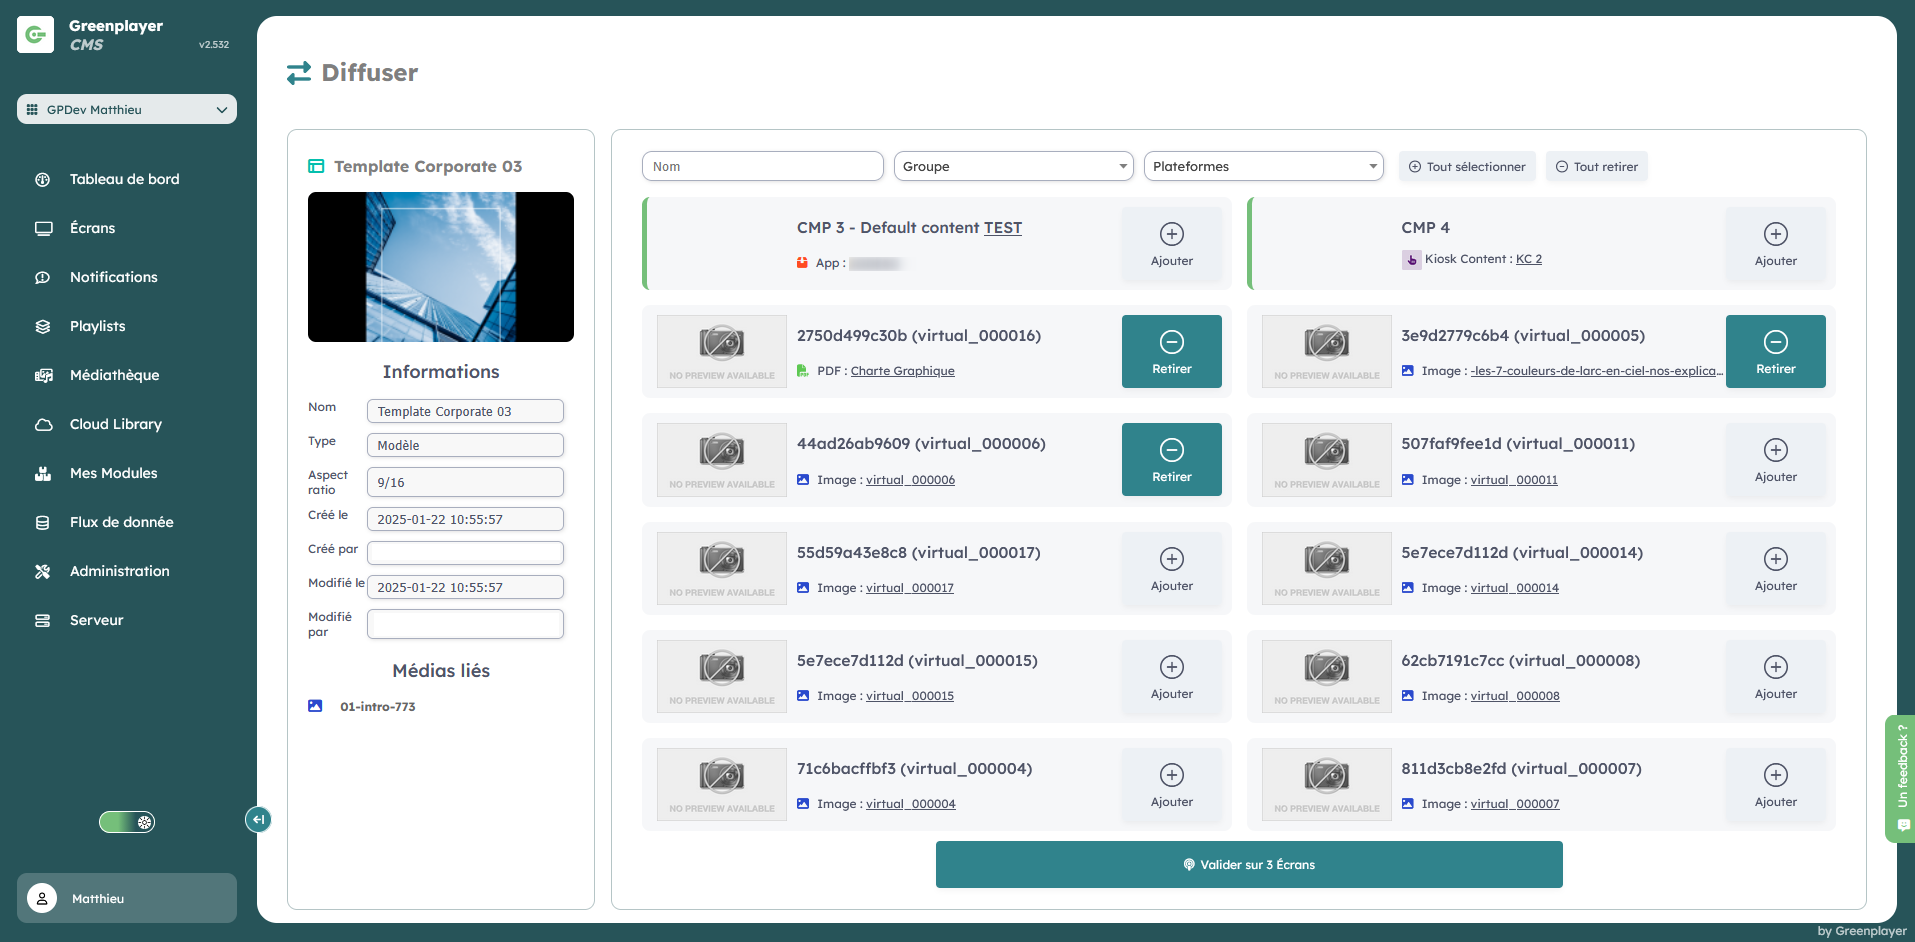The height and width of the screenshot is (942, 1915).
Task: Open the Groupe filter dropdown
Action: tap(1013, 167)
